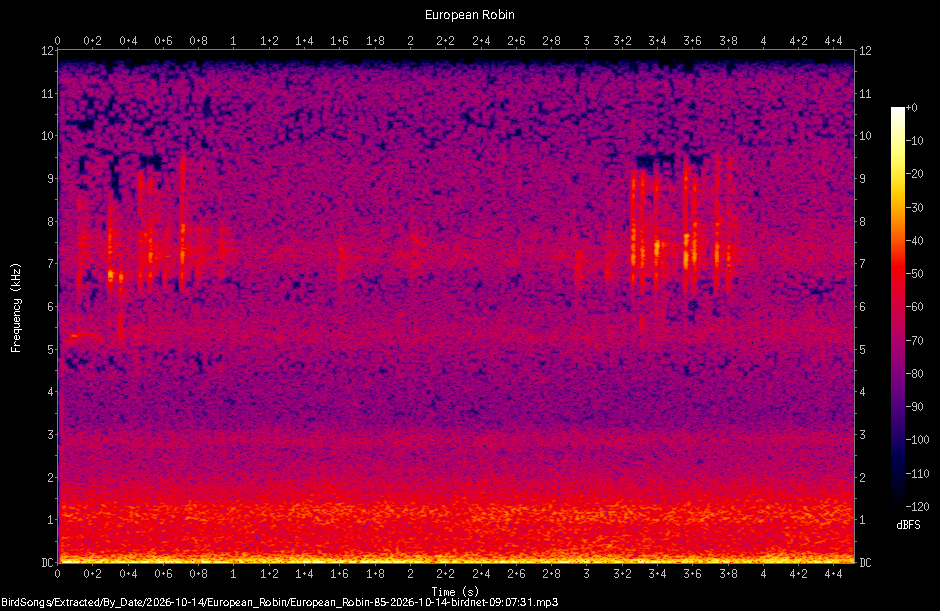Image resolution: width=940 pixels, height=611 pixels.
Task: Click the bottom time axis 2·8 label
Action: pos(552,574)
